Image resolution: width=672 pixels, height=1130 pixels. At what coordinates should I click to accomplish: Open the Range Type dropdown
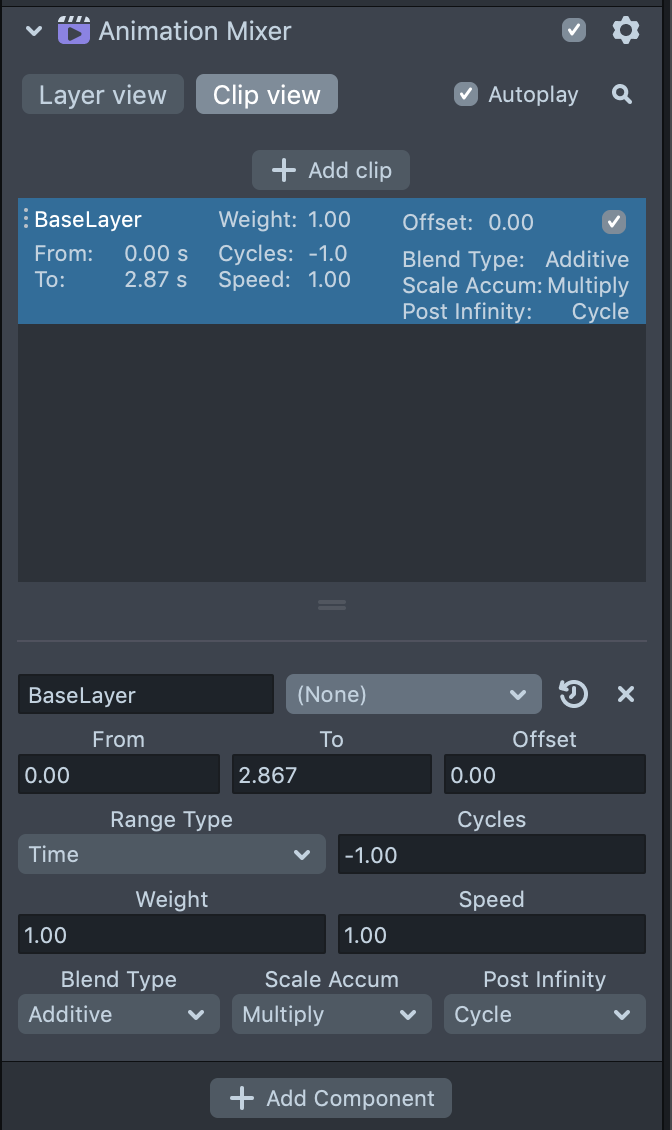point(171,855)
